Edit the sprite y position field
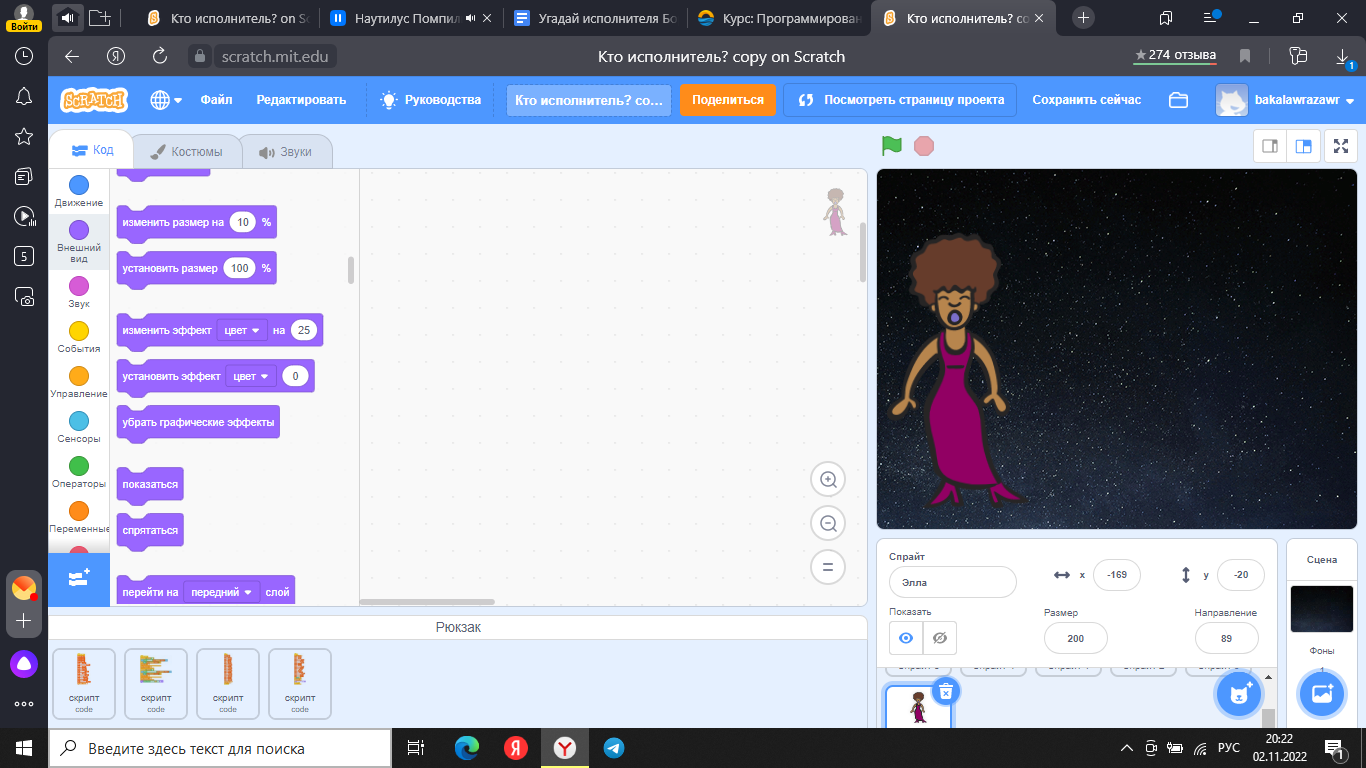Viewport: 1366px width, 768px height. point(1240,575)
